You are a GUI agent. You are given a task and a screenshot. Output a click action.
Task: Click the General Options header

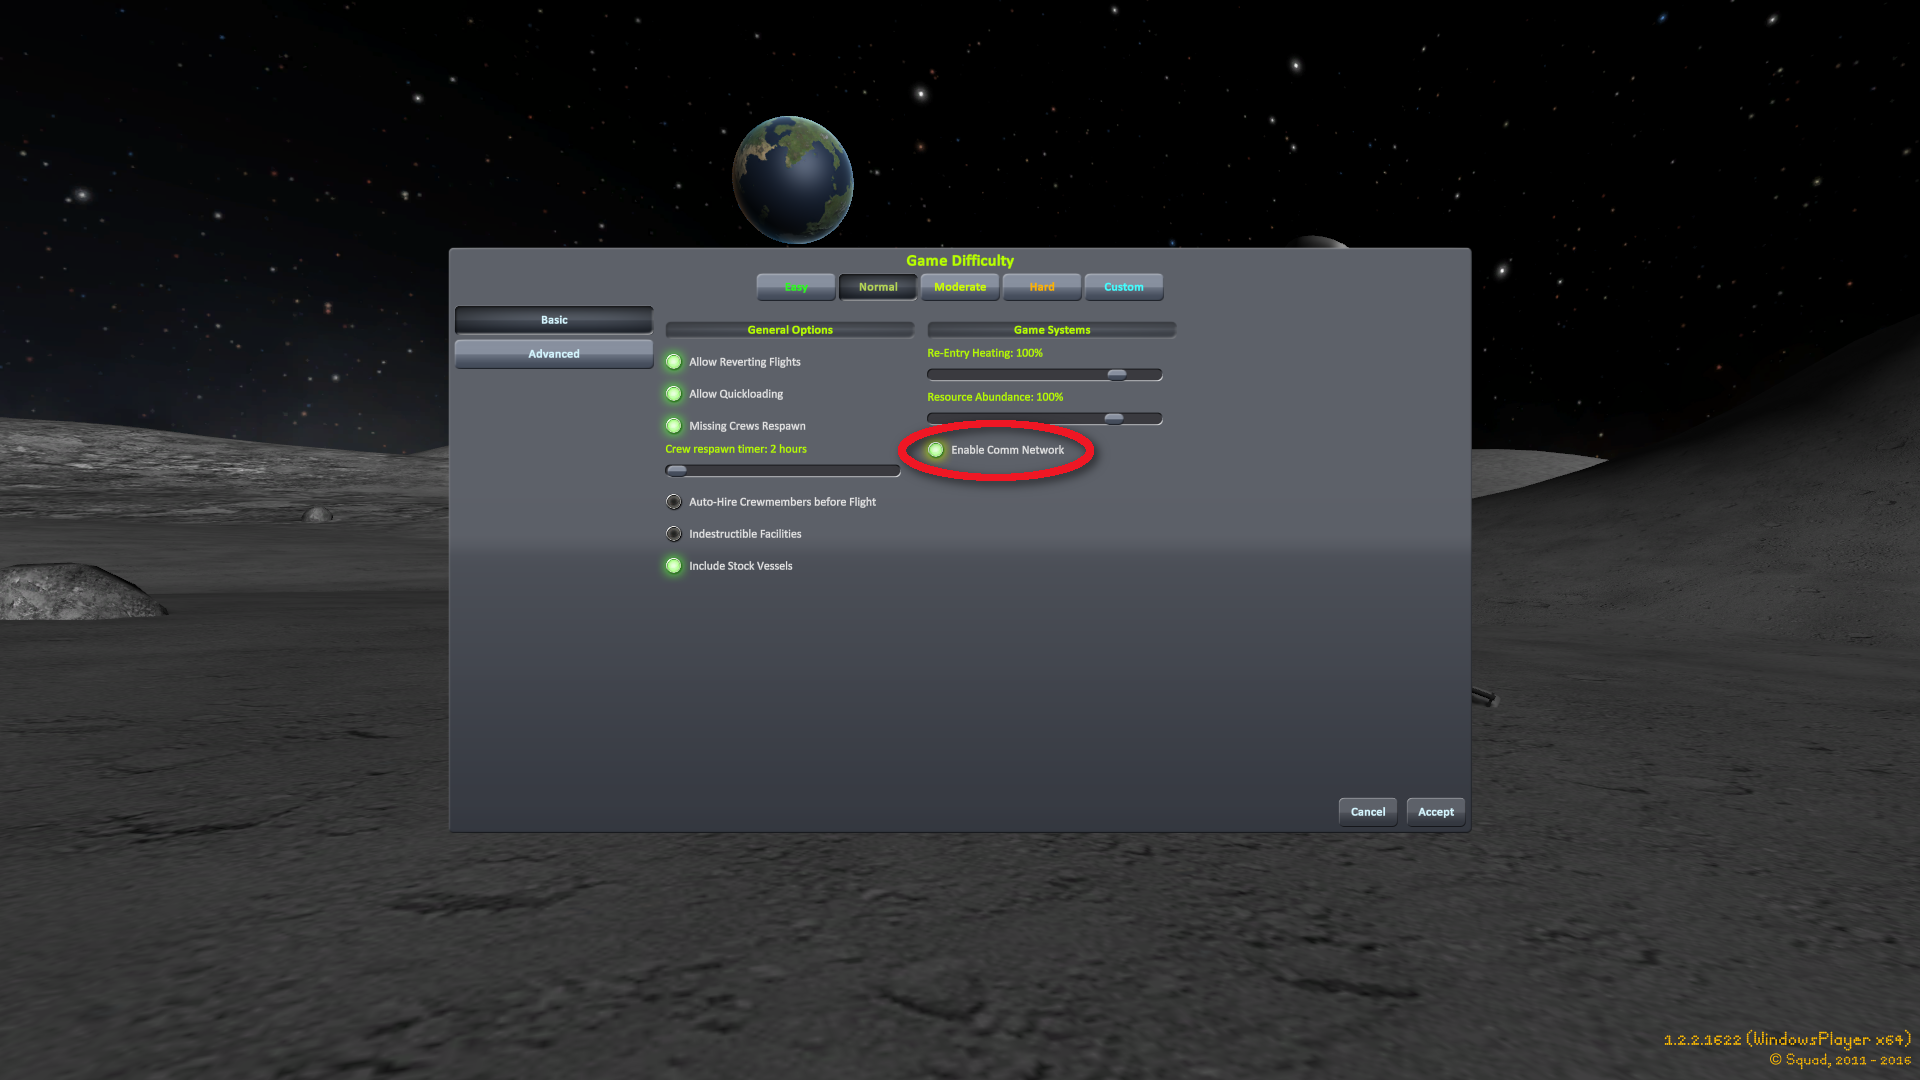click(x=790, y=330)
